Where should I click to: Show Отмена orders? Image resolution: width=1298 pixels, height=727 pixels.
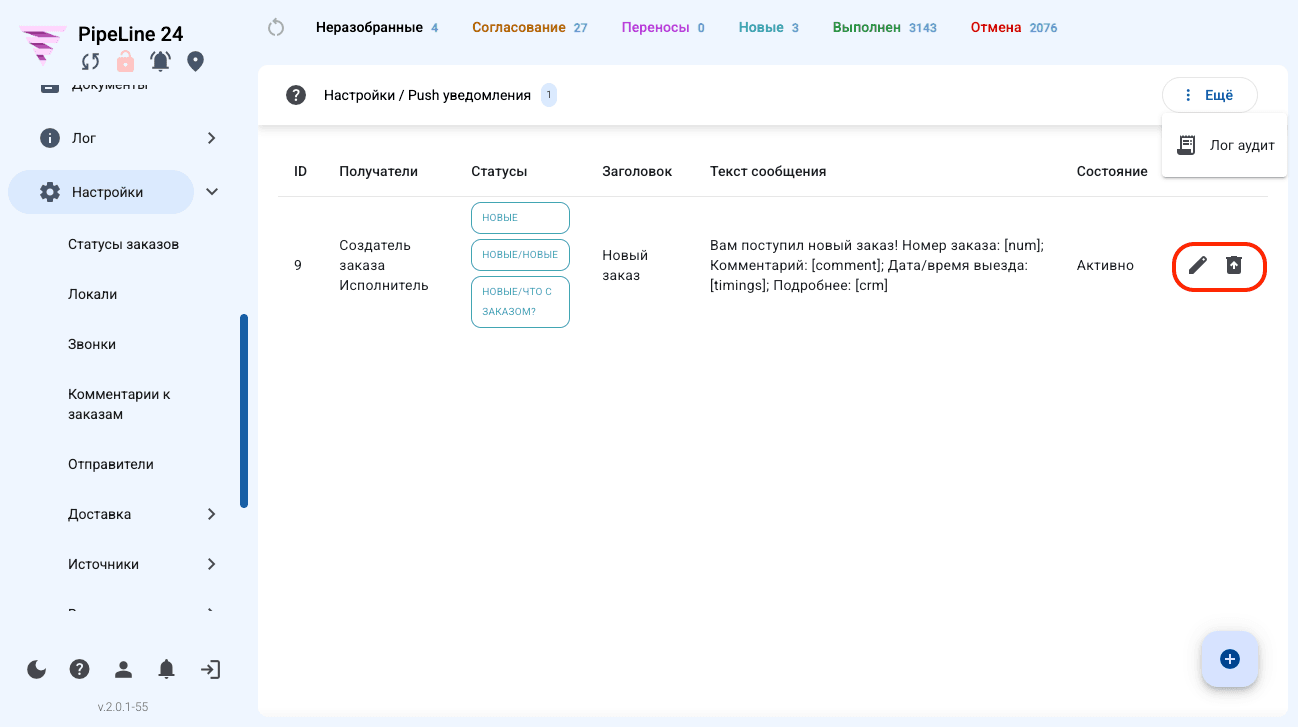pos(1014,28)
